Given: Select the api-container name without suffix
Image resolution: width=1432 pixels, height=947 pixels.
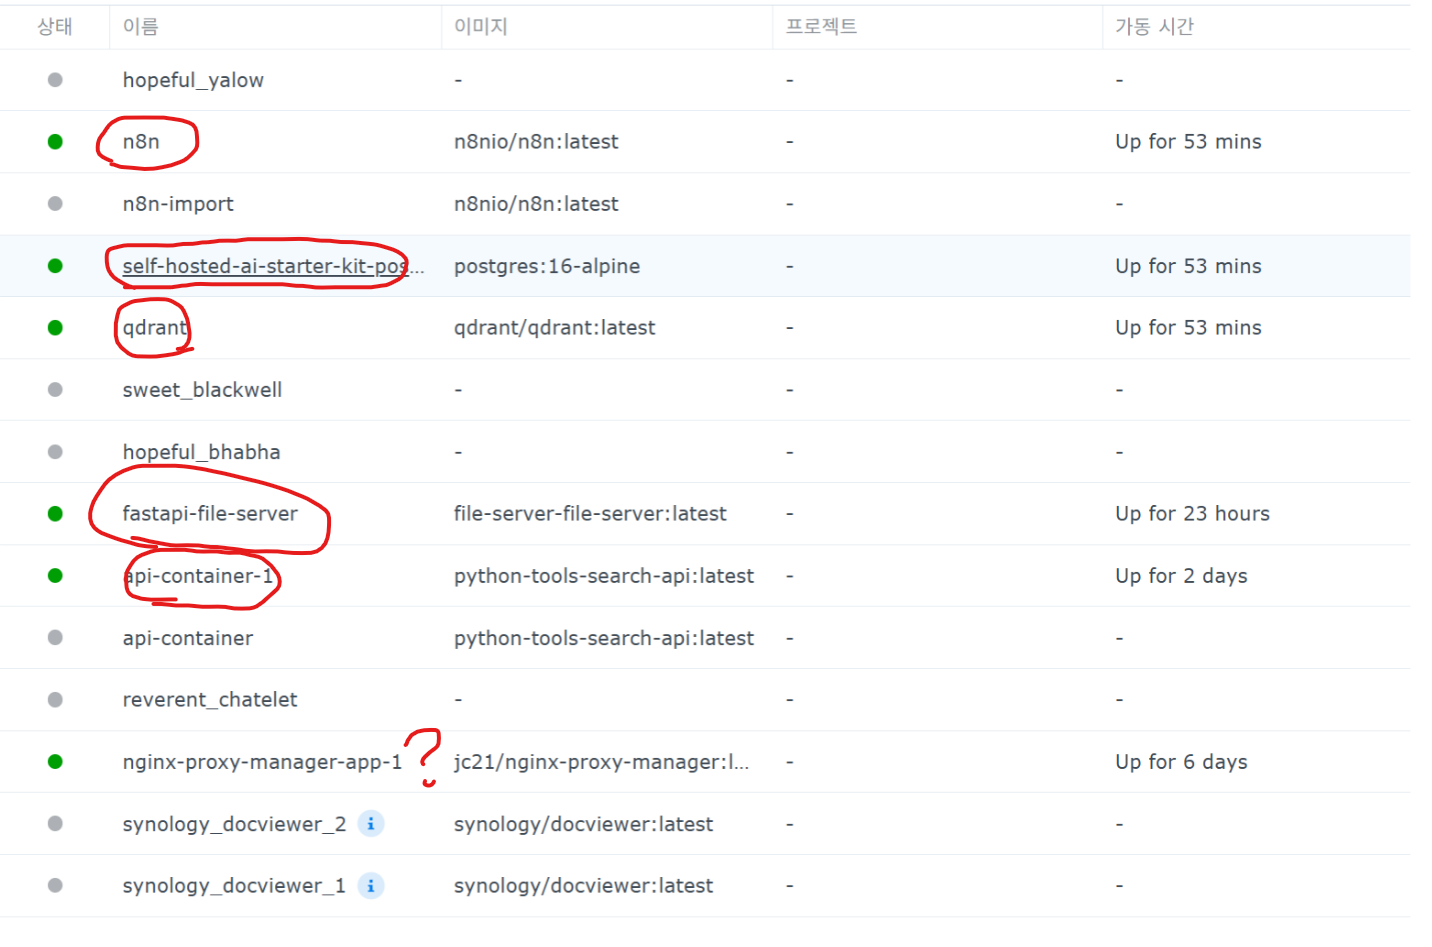Looking at the screenshot, I should point(188,638).
